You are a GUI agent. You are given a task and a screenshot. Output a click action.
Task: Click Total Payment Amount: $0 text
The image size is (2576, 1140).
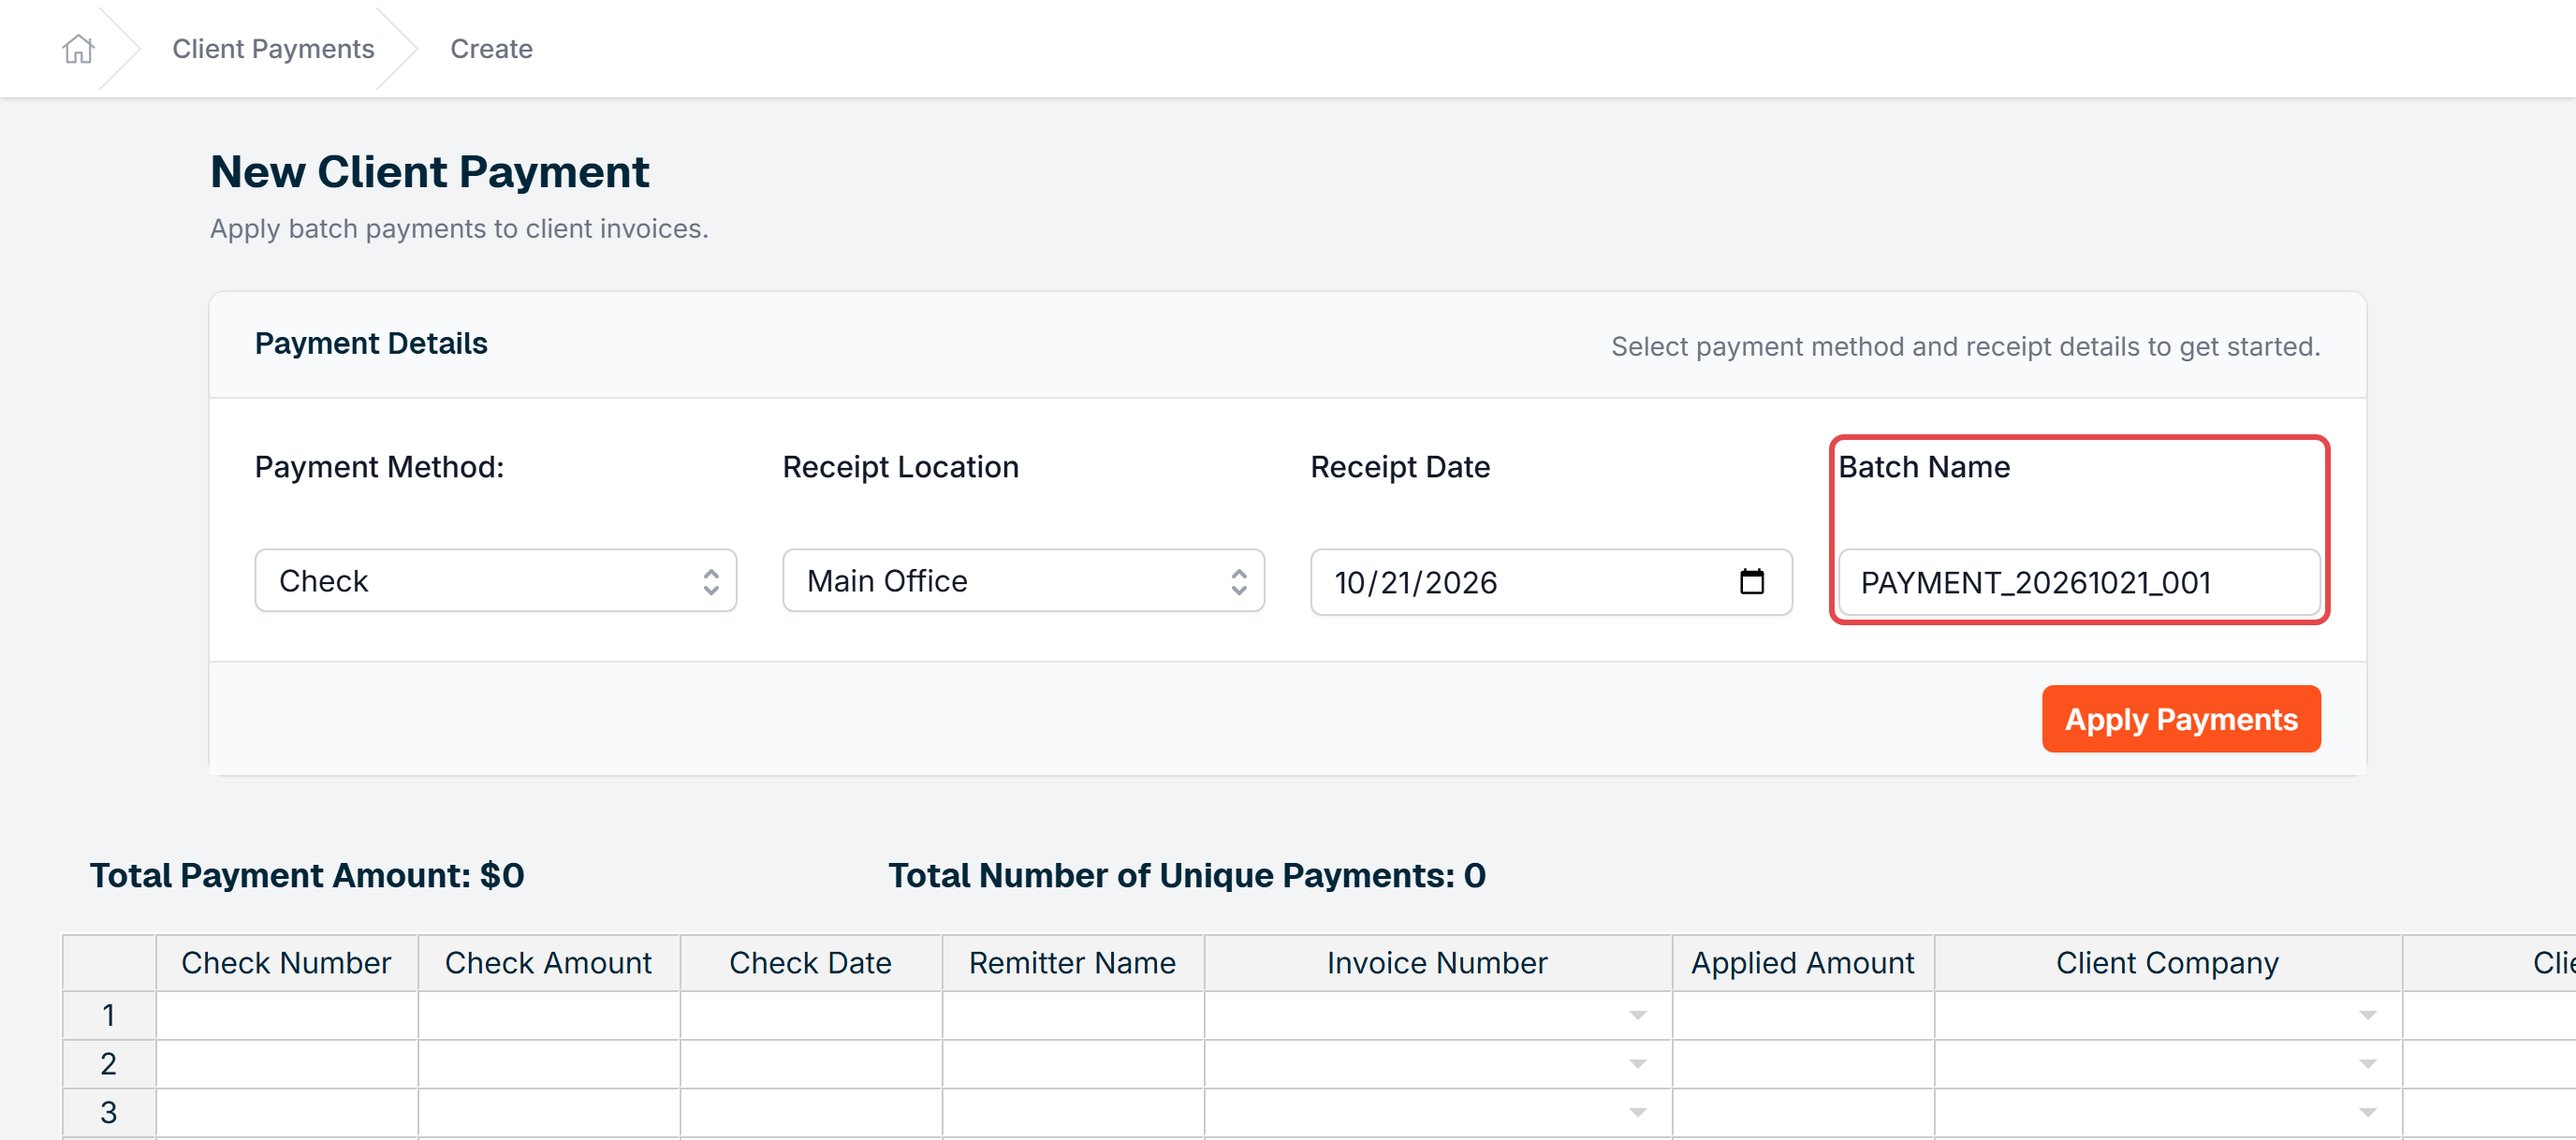[x=307, y=875]
